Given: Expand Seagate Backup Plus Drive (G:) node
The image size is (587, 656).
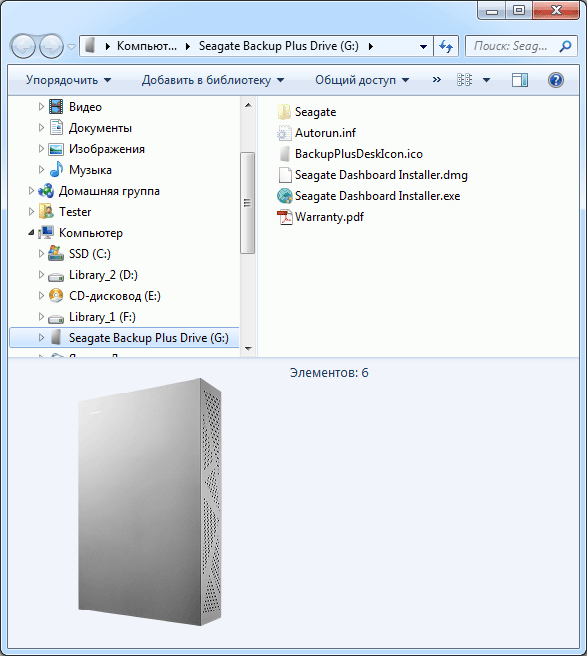Looking at the screenshot, I should [41, 337].
